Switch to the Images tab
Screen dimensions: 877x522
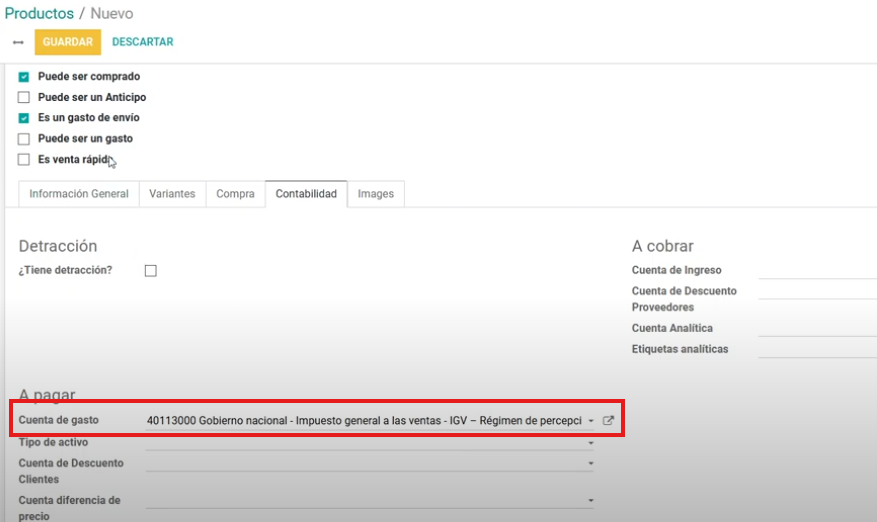tap(376, 194)
